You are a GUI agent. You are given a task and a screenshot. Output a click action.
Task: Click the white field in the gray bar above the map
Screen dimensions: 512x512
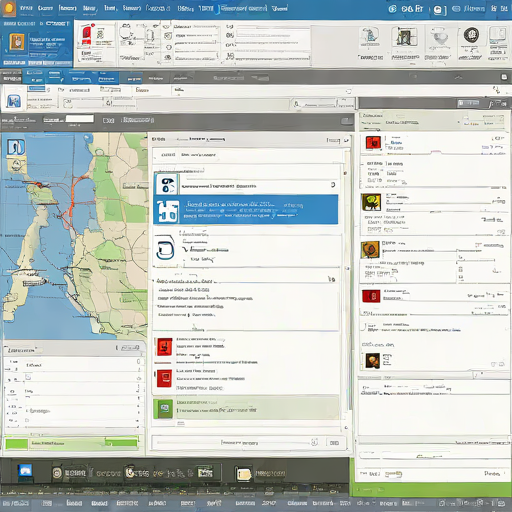tap(80, 119)
